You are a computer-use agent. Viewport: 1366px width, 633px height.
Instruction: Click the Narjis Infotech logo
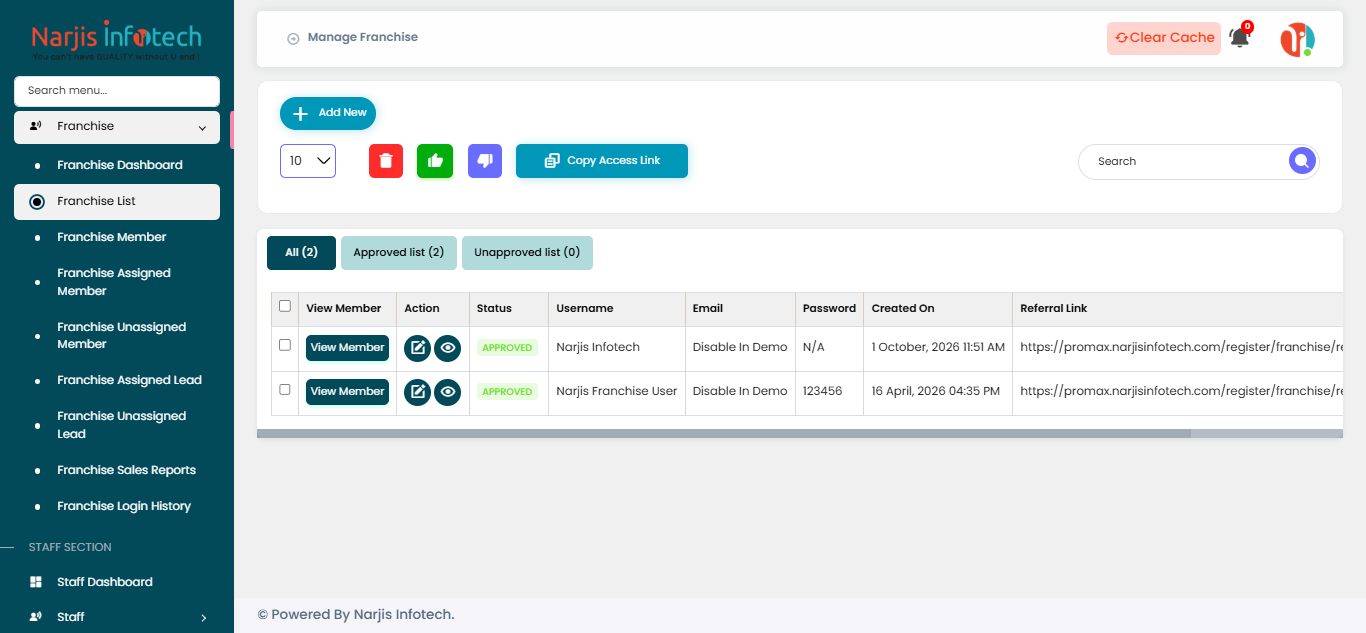click(117, 41)
